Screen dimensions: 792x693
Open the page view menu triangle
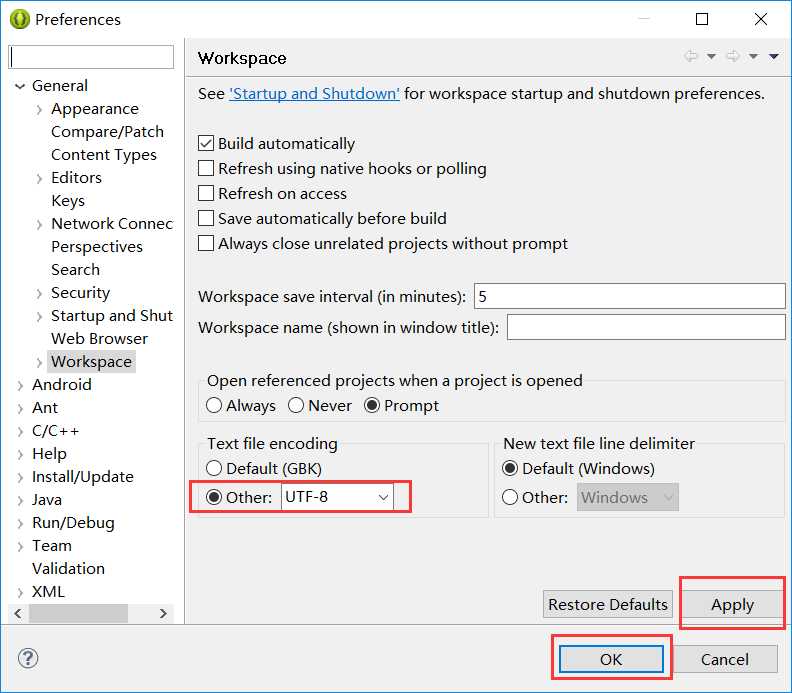(x=774, y=56)
